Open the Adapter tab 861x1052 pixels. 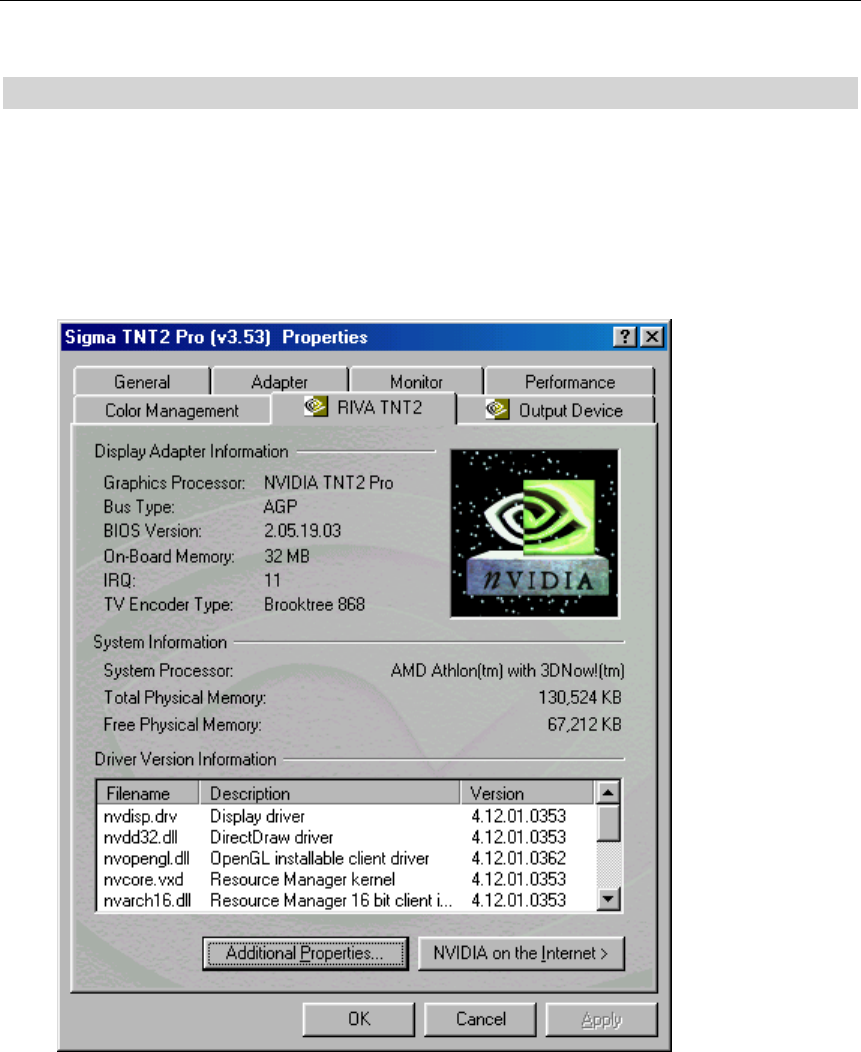coord(279,382)
